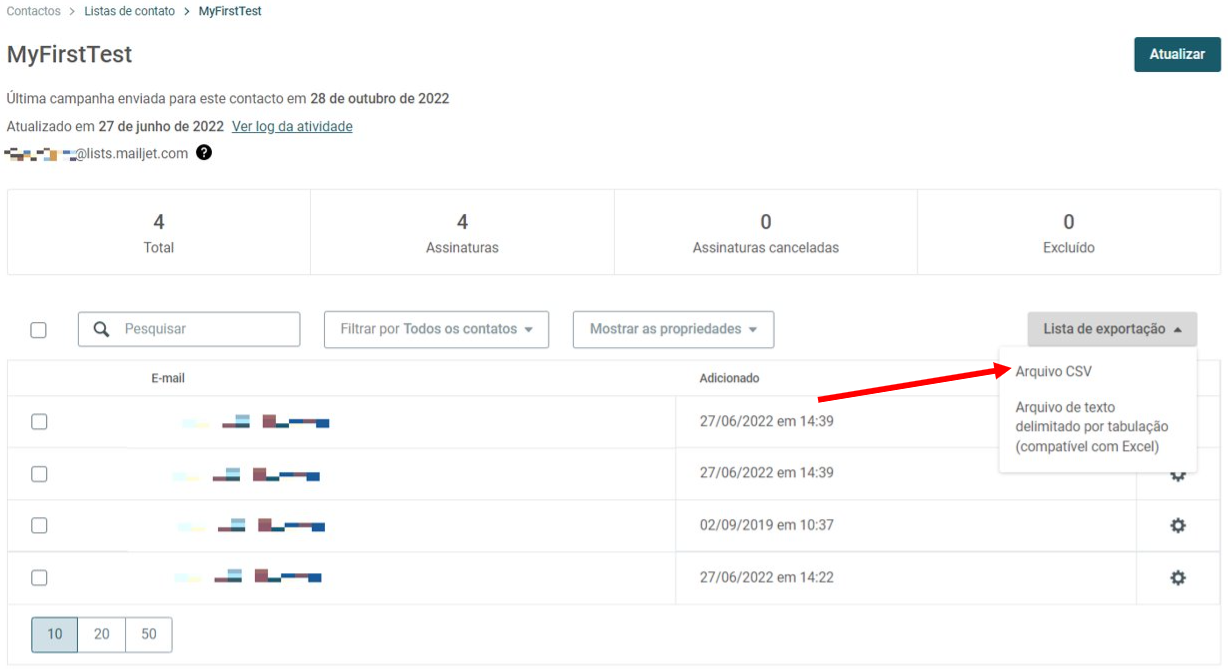The height and width of the screenshot is (672, 1228).
Task: Click the Adicionado column header
Action: [x=729, y=378]
